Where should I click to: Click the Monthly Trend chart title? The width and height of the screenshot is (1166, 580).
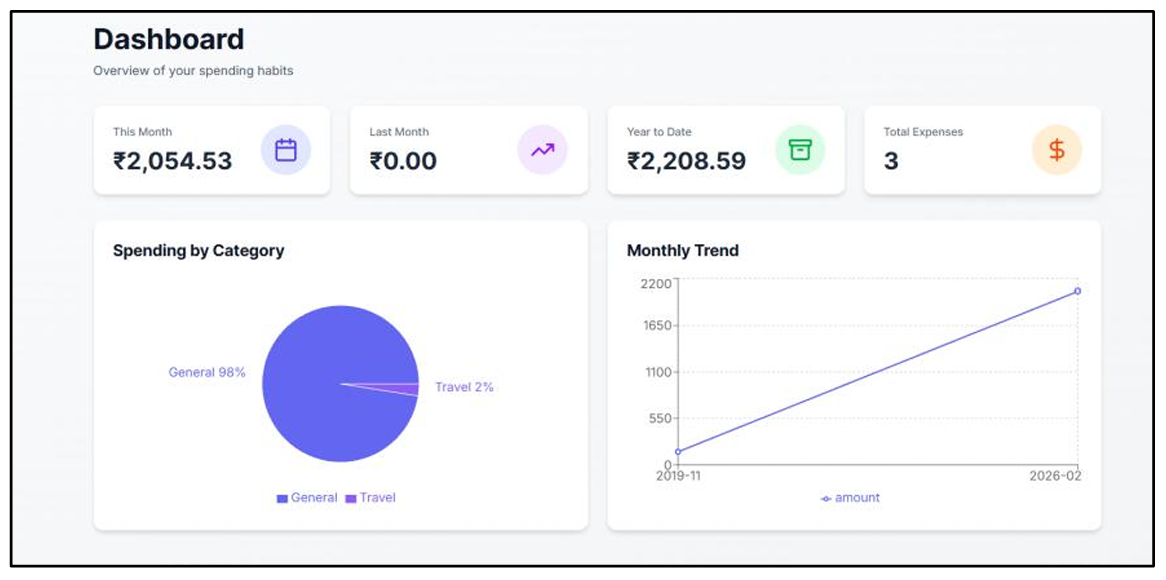683,251
